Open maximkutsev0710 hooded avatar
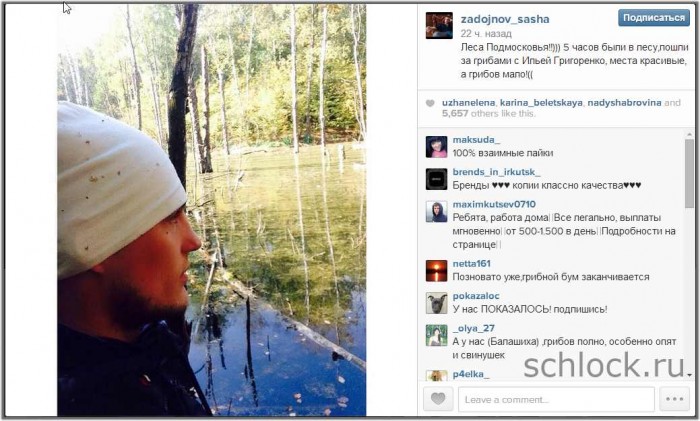The image size is (700, 421). tap(436, 212)
